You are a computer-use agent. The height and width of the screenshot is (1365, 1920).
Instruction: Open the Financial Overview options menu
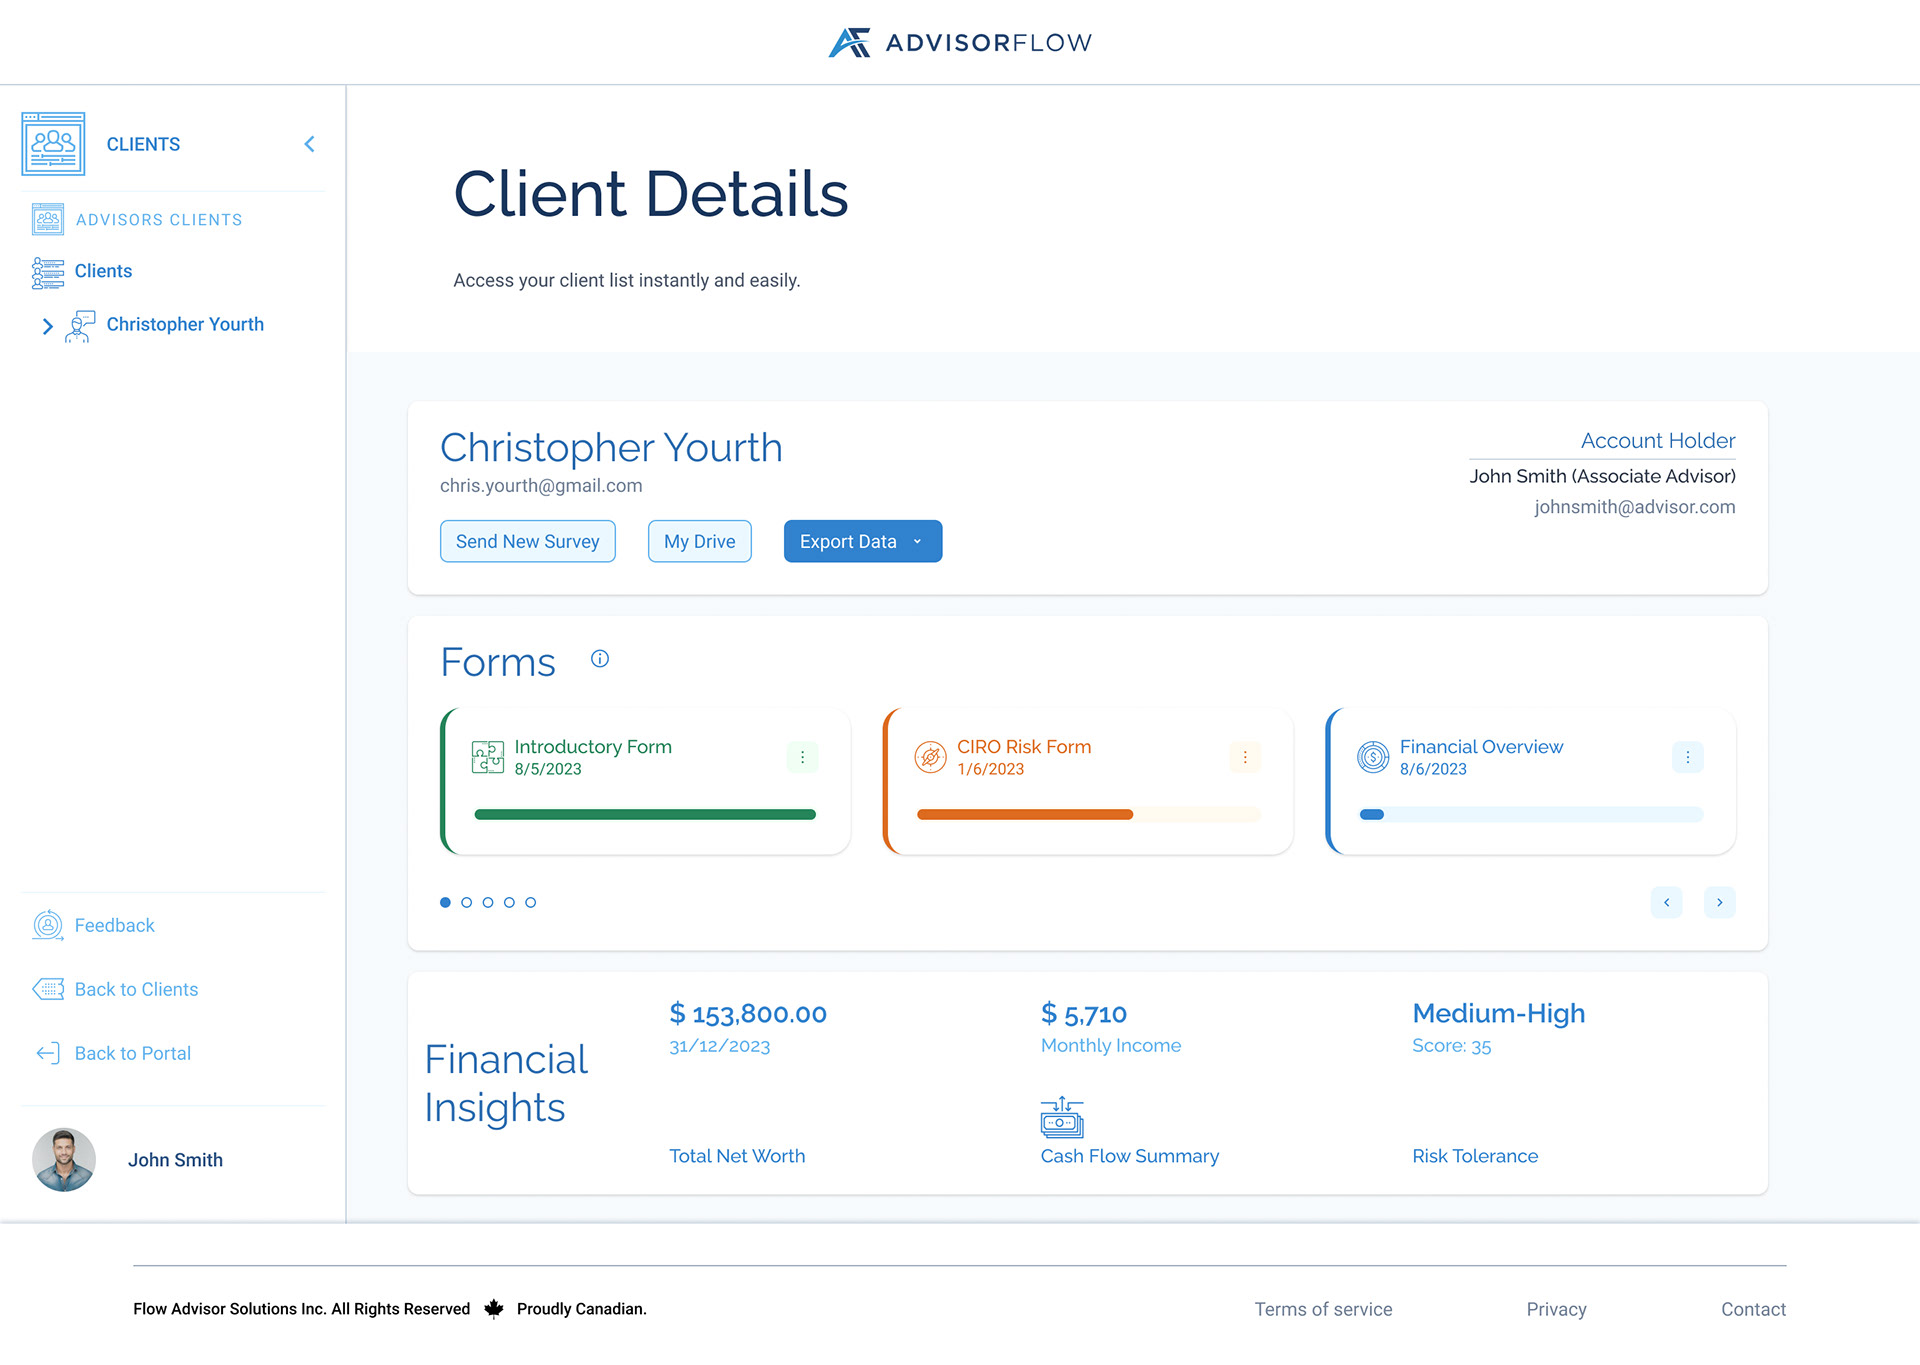click(x=1688, y=757)
